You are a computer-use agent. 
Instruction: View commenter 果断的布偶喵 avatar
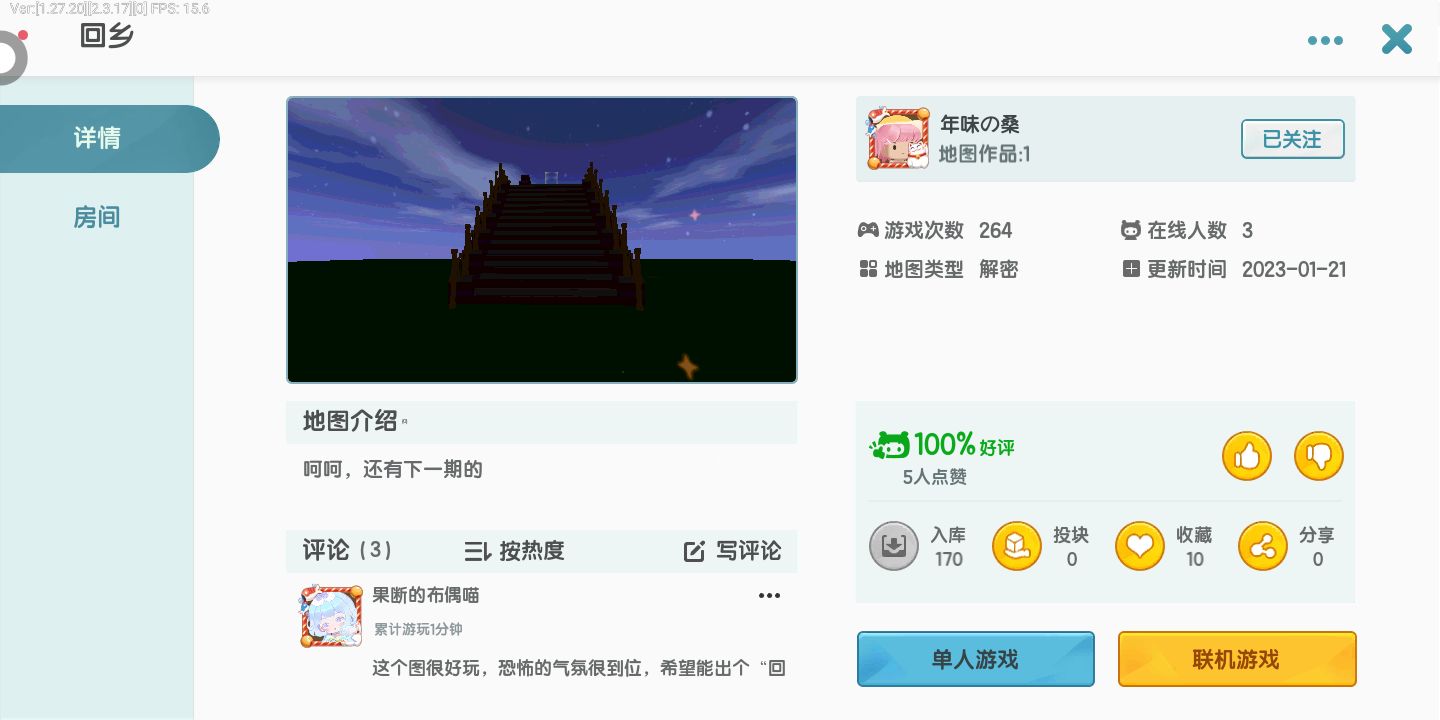(x=331, y=616)
